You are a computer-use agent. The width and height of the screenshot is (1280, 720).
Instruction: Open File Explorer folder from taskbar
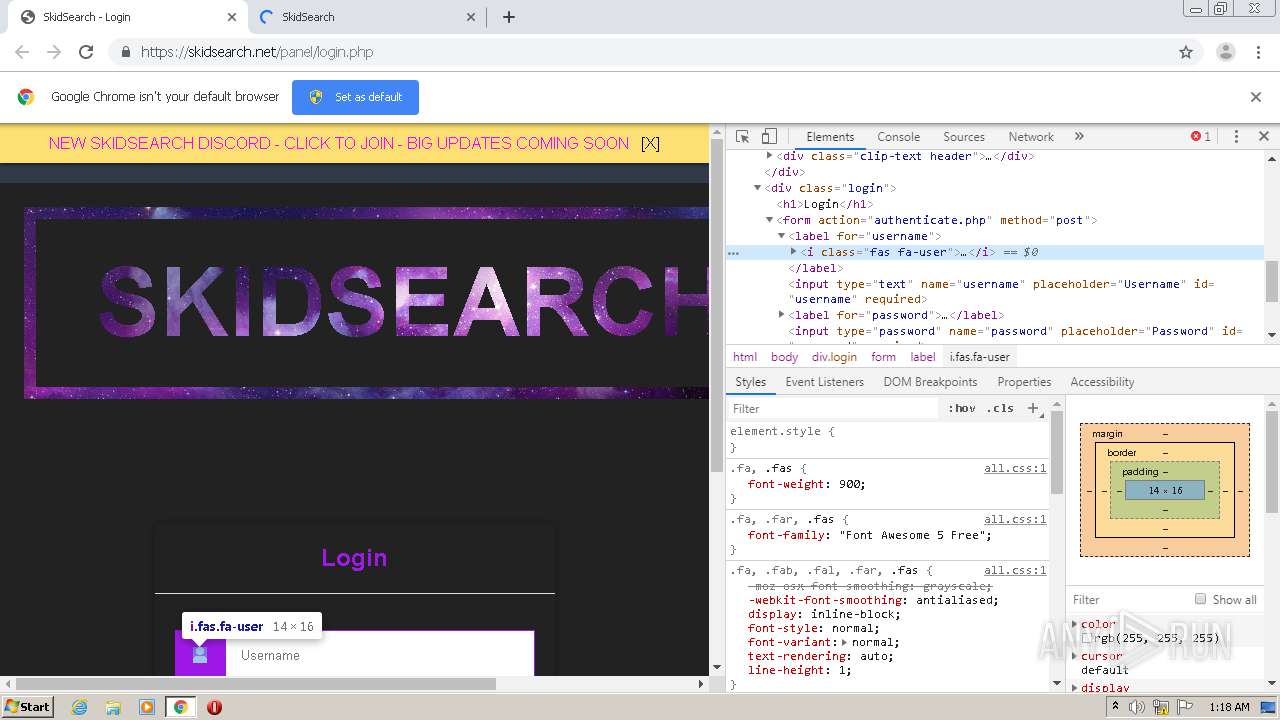point(113,707)
